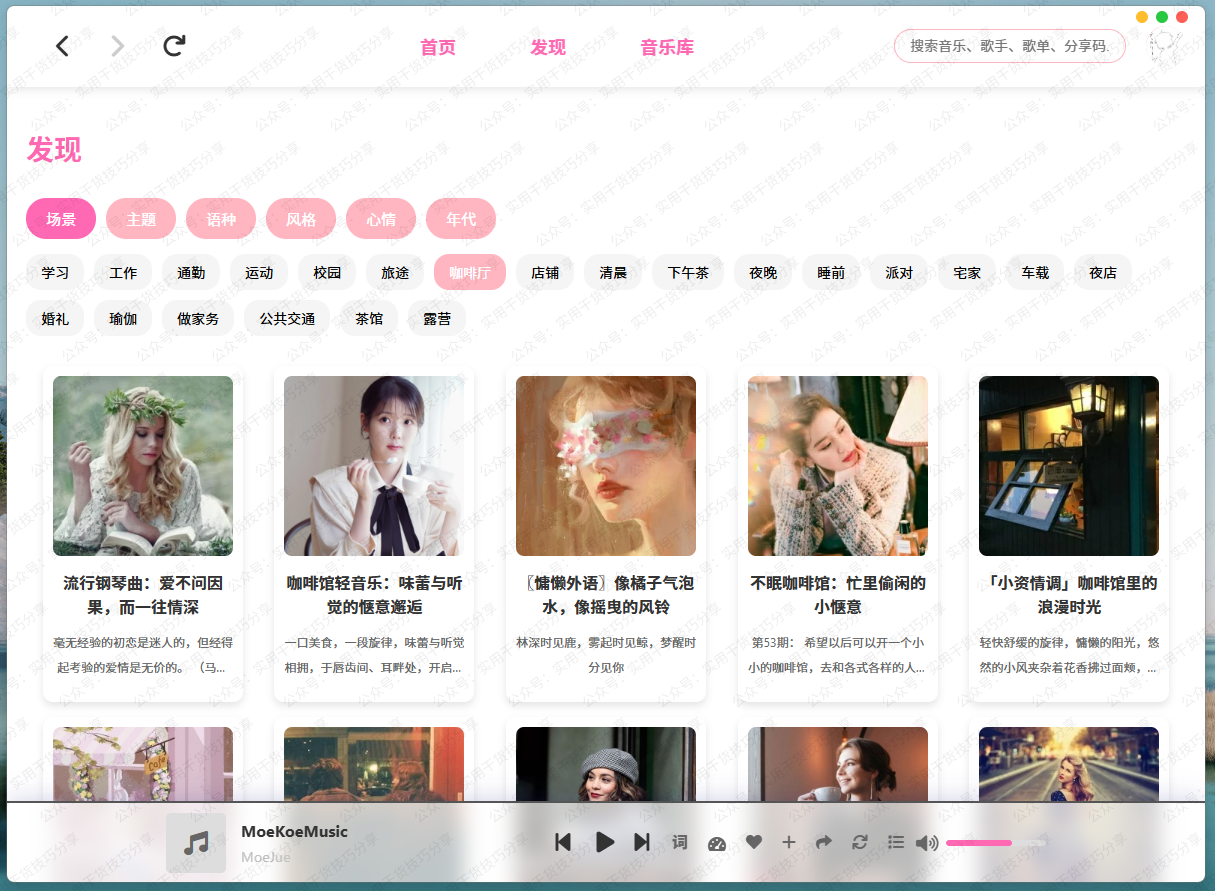Open the play queue list icon
This screenshot has height=891, width=1215.
(x=896, y=842)
